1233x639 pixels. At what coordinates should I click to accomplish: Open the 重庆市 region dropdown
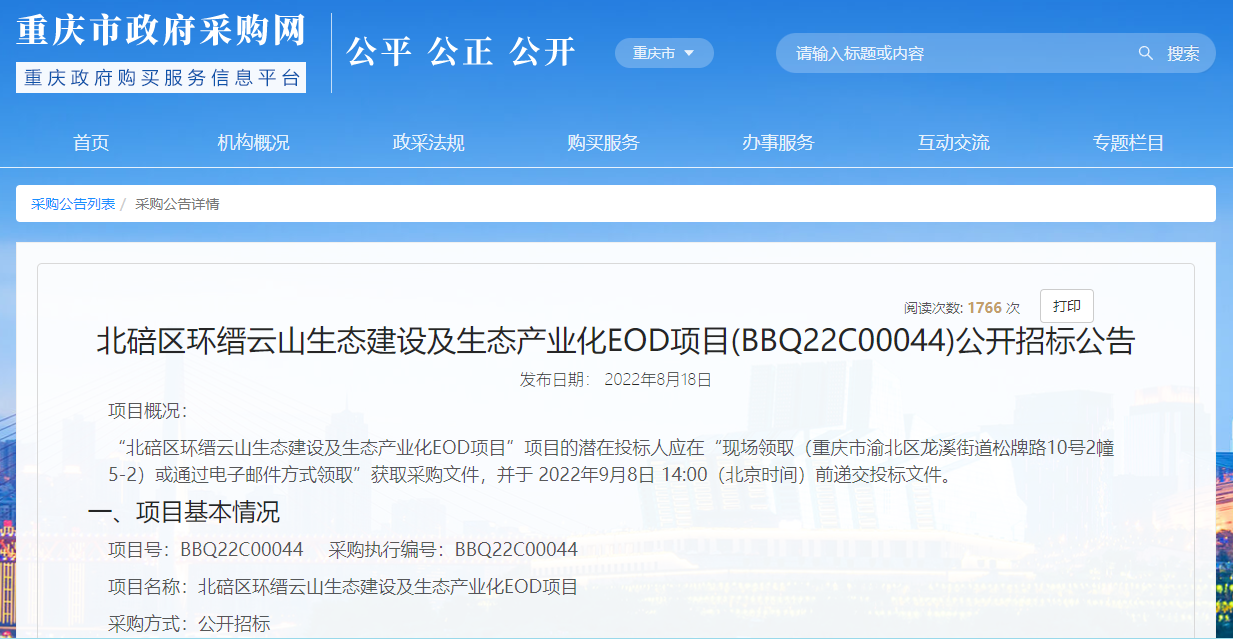click(664, 53)
